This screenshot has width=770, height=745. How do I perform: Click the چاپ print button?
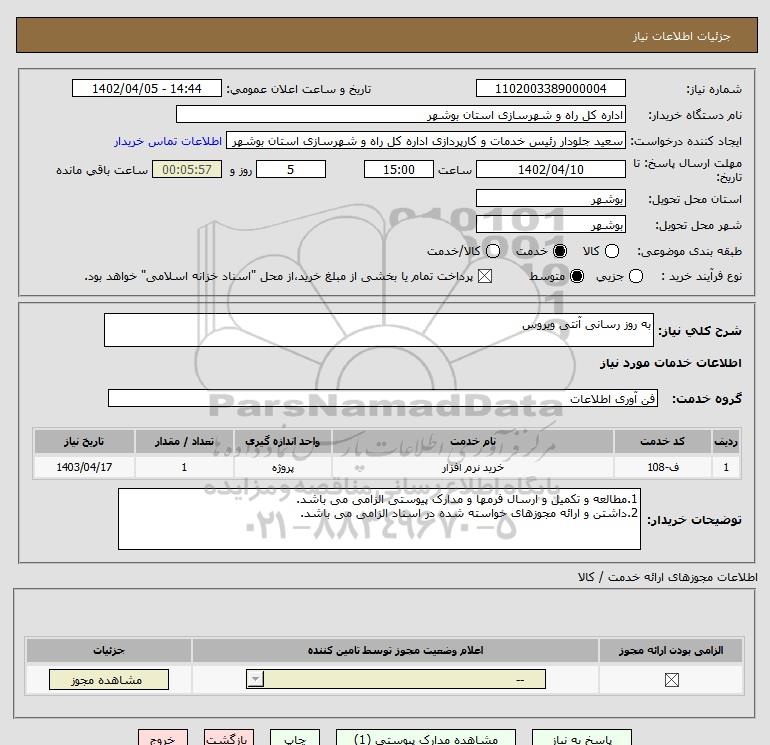pos(295,738)
